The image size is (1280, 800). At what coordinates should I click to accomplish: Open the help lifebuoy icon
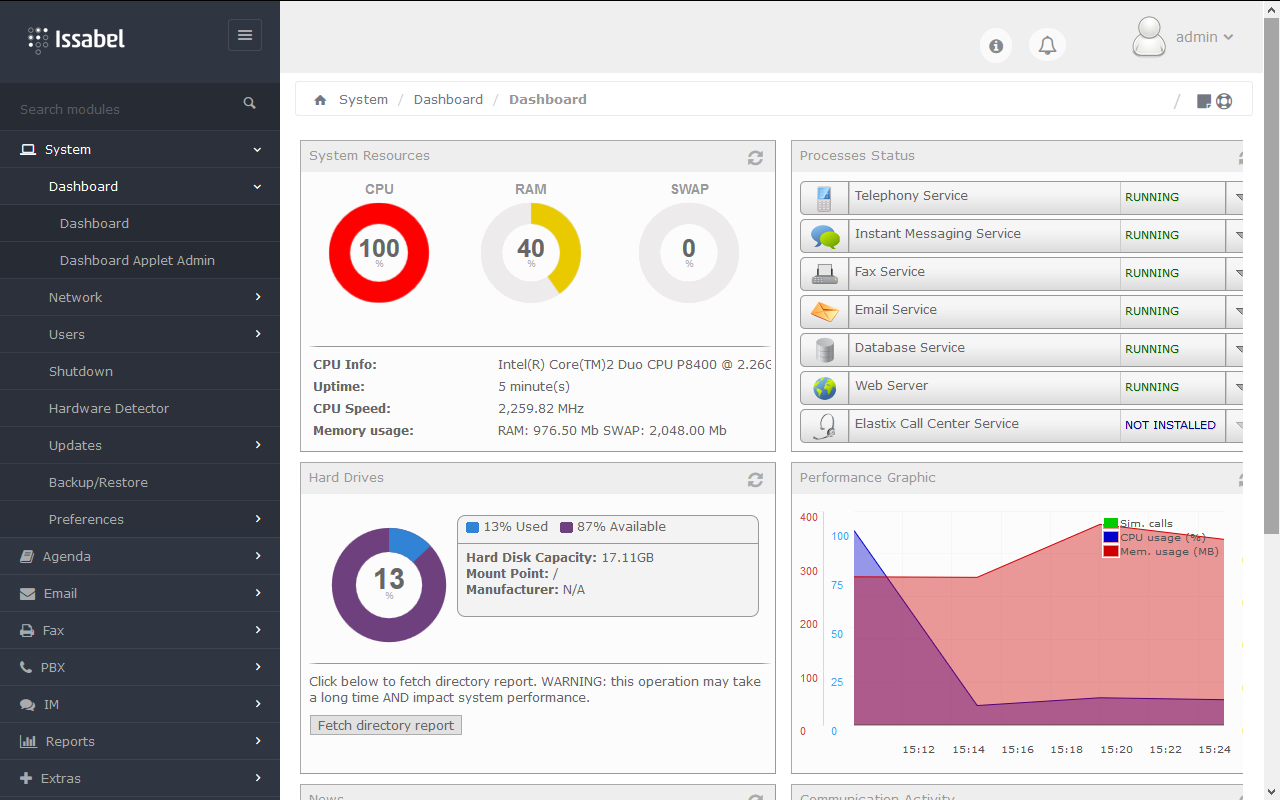tap(1224, 101)
